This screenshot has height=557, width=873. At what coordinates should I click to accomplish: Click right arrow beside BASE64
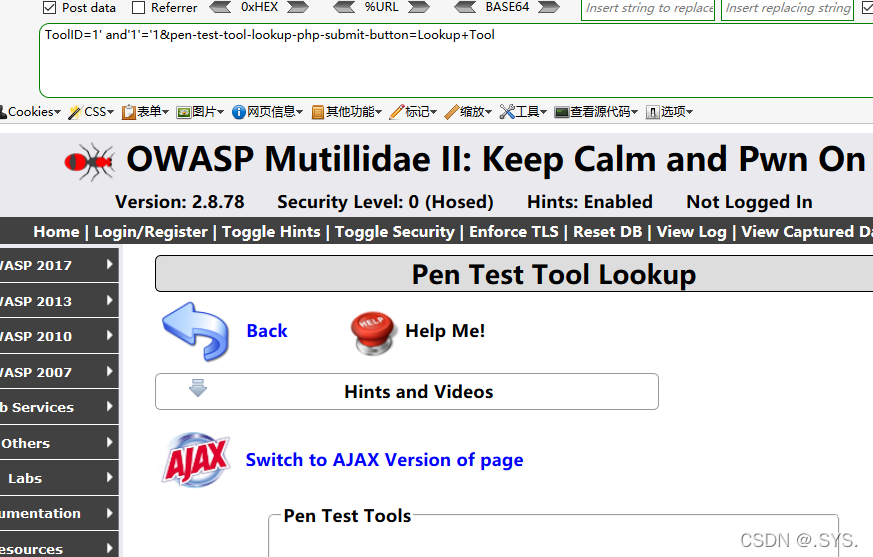coord(549,7)
